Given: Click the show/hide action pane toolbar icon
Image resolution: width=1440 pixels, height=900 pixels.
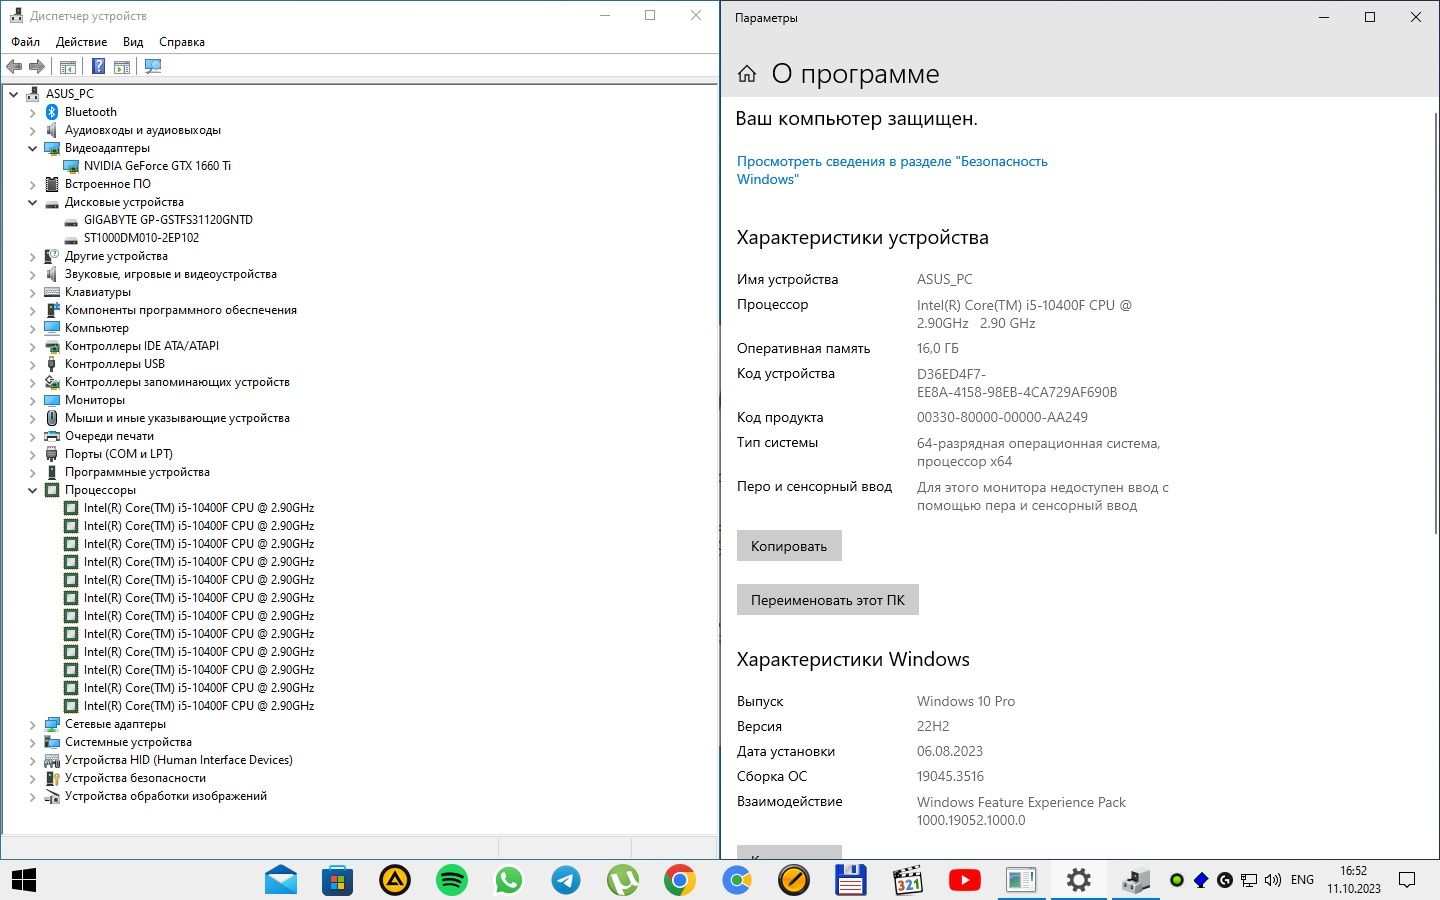Looking at the screenshot, I should 122,67.
